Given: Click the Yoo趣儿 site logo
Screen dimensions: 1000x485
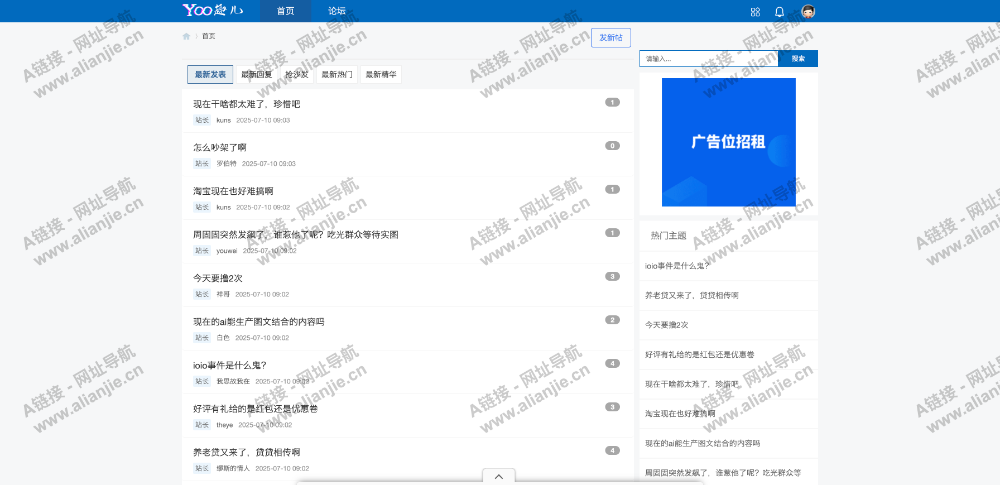Looking at the screenshot, I should [x=212, y=10].
